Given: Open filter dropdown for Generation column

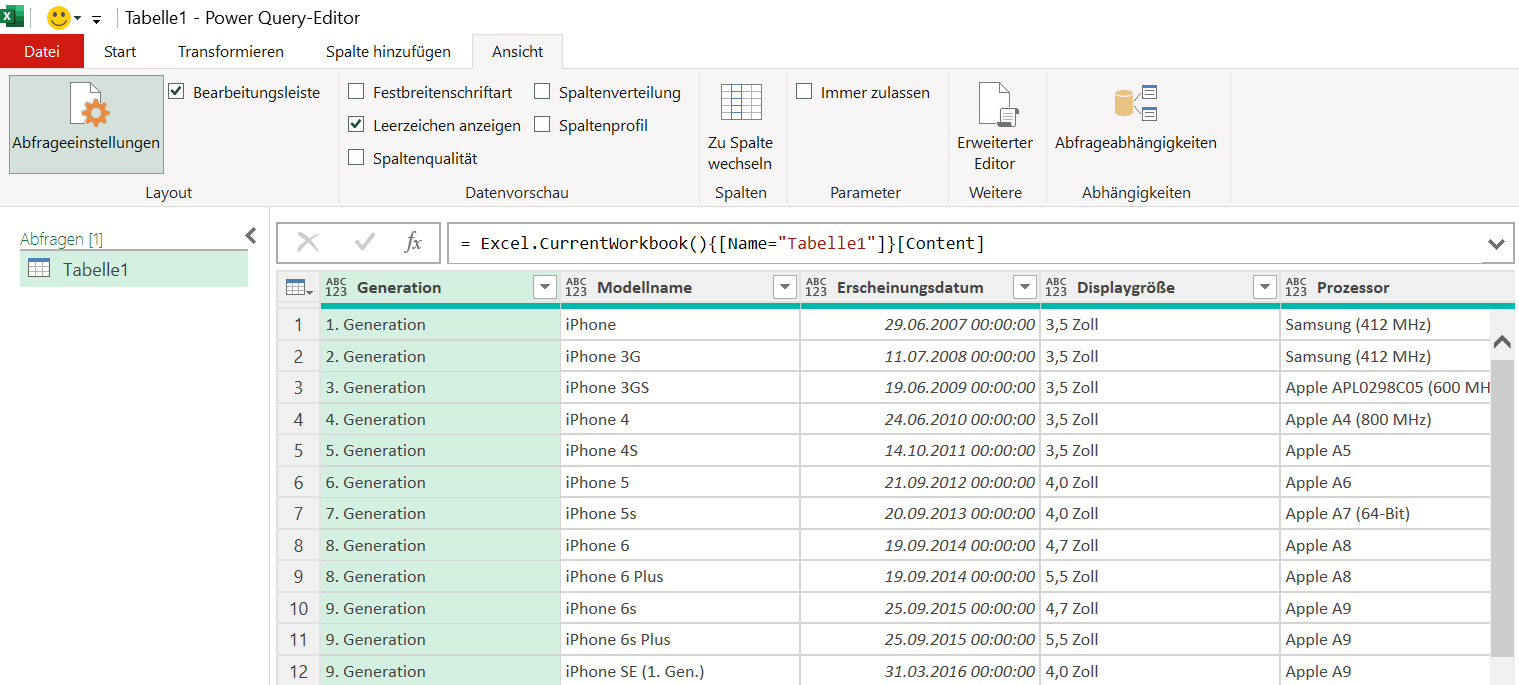Looking at the screenshot, I should coord(545,288).
